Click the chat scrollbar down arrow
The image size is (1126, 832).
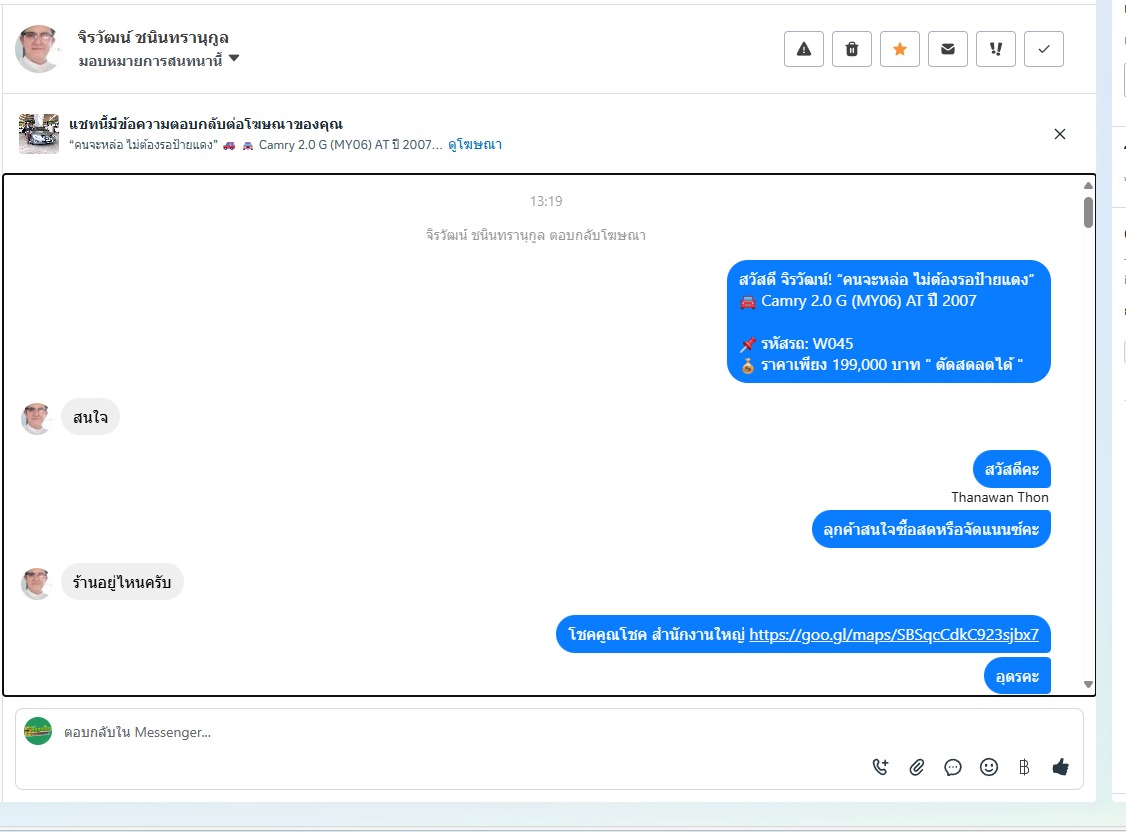click(1088, 685)
